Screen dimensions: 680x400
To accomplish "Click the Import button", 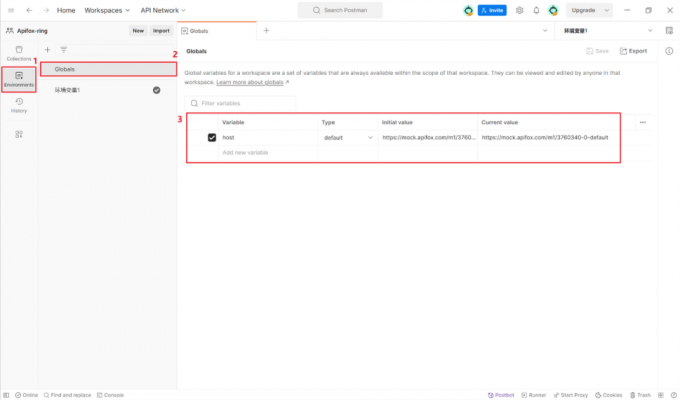I will point(161,31).
